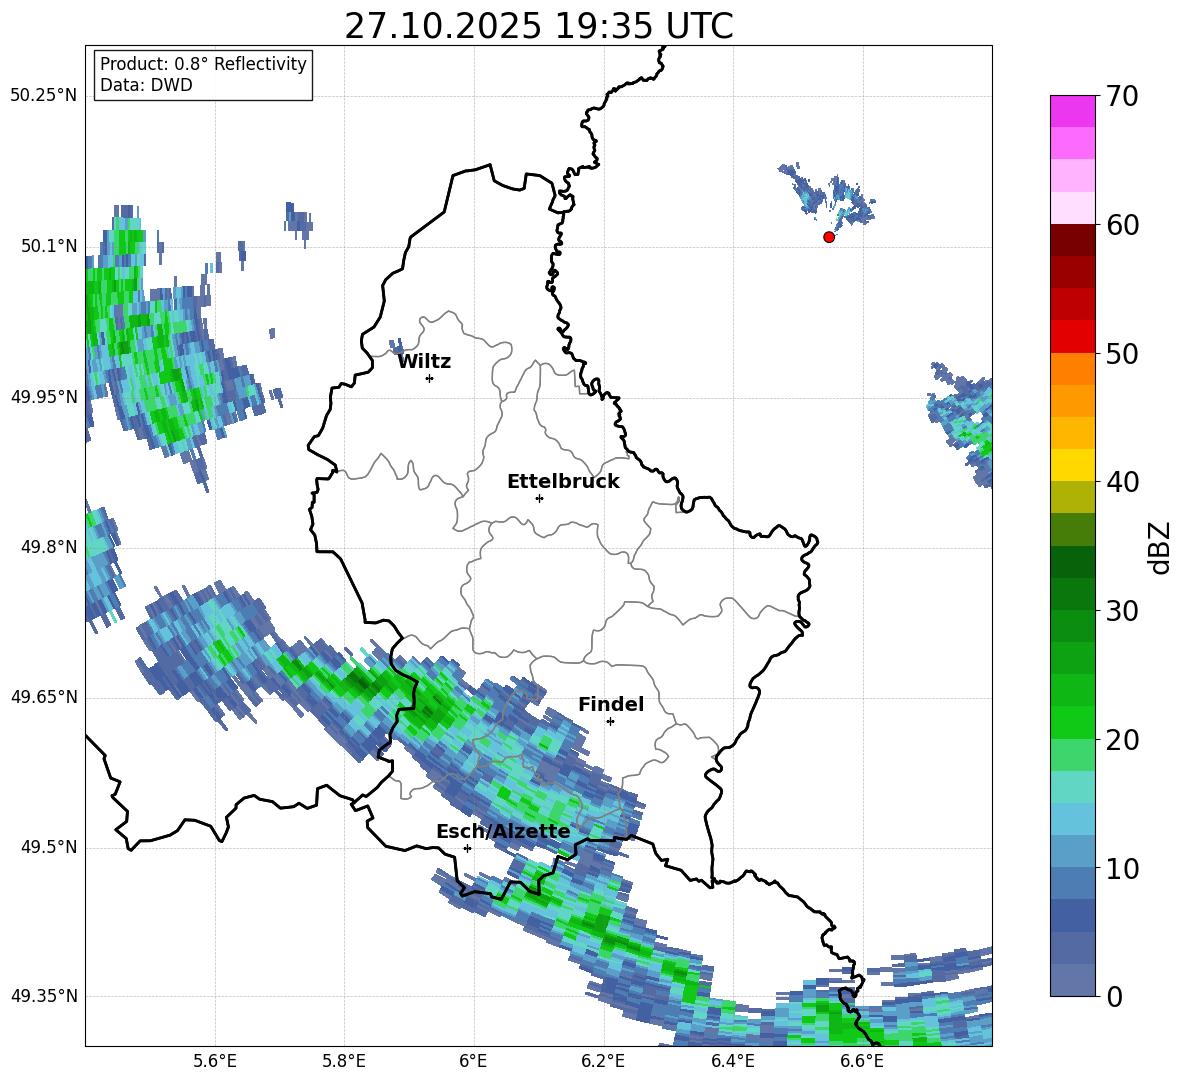This screenshot has width=1184, height=1081.
Task: Click the 49.95°N latitude label
Action: coord(44,397)
